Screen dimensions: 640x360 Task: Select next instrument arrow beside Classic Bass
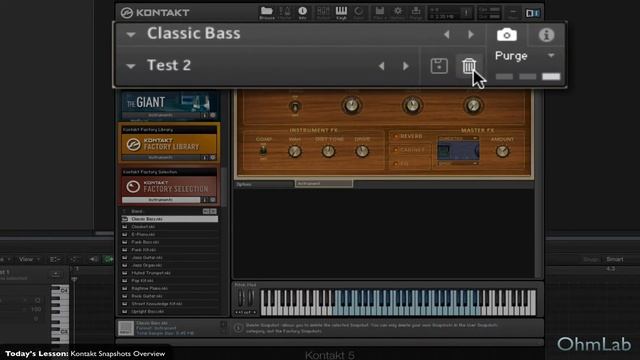471,34
